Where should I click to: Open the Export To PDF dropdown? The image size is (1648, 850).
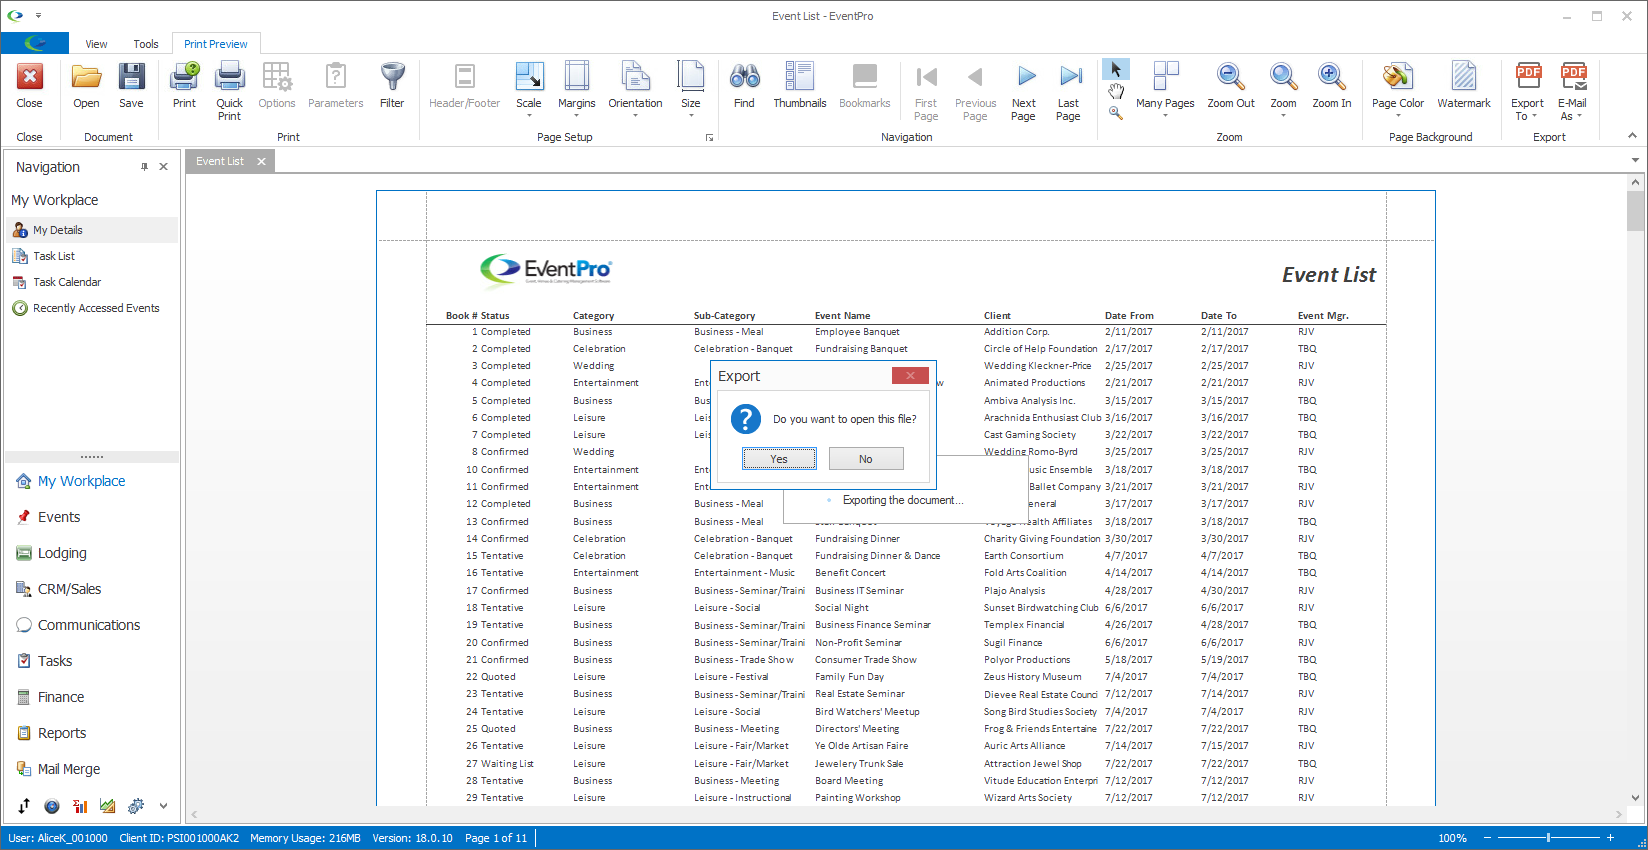click(1528, 91)
